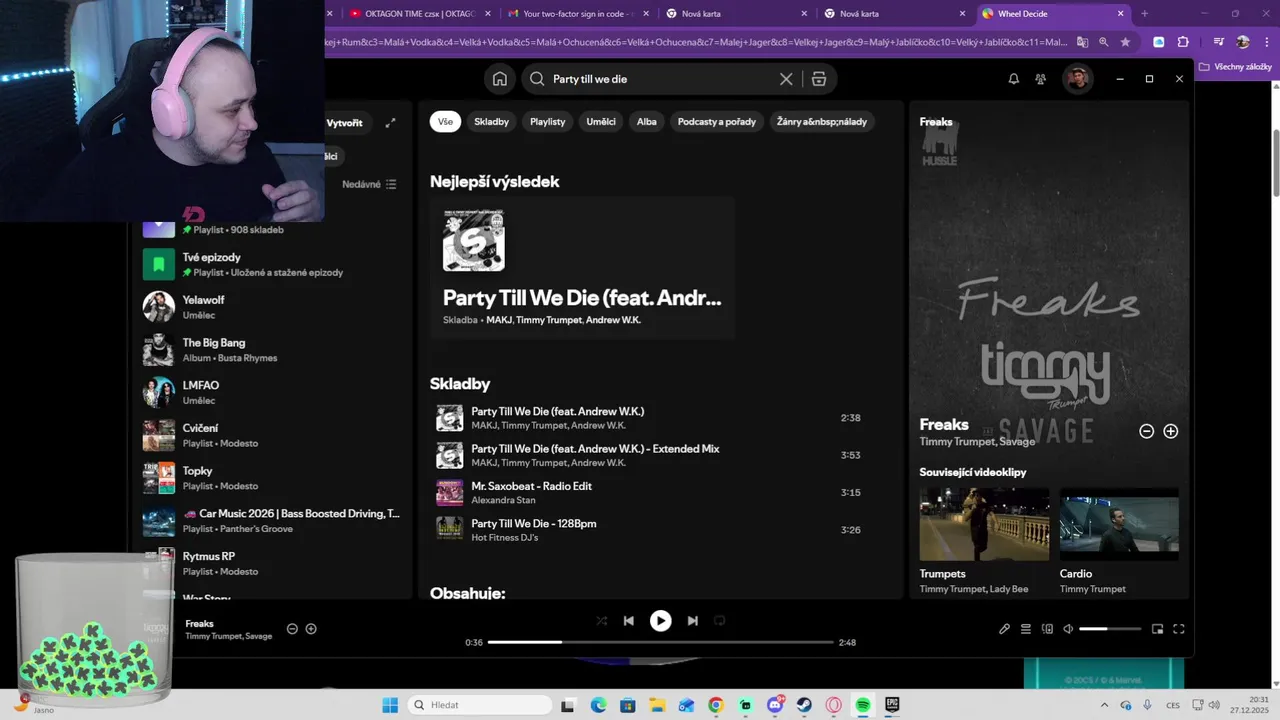Open Spotify from the Windows taskbar
This screenshot has height=720, width=1280.
(x=863, y=705)
